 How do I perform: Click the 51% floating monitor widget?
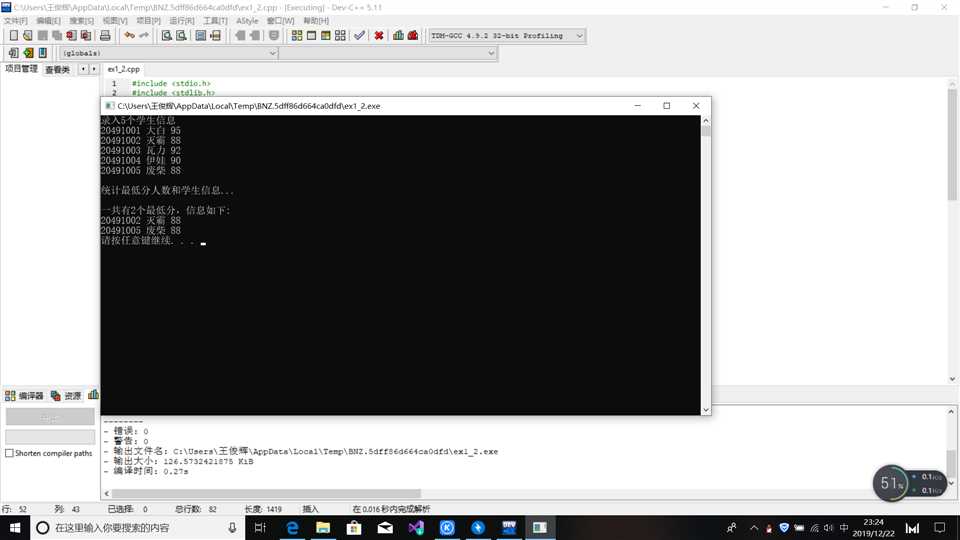click(890, 483)
